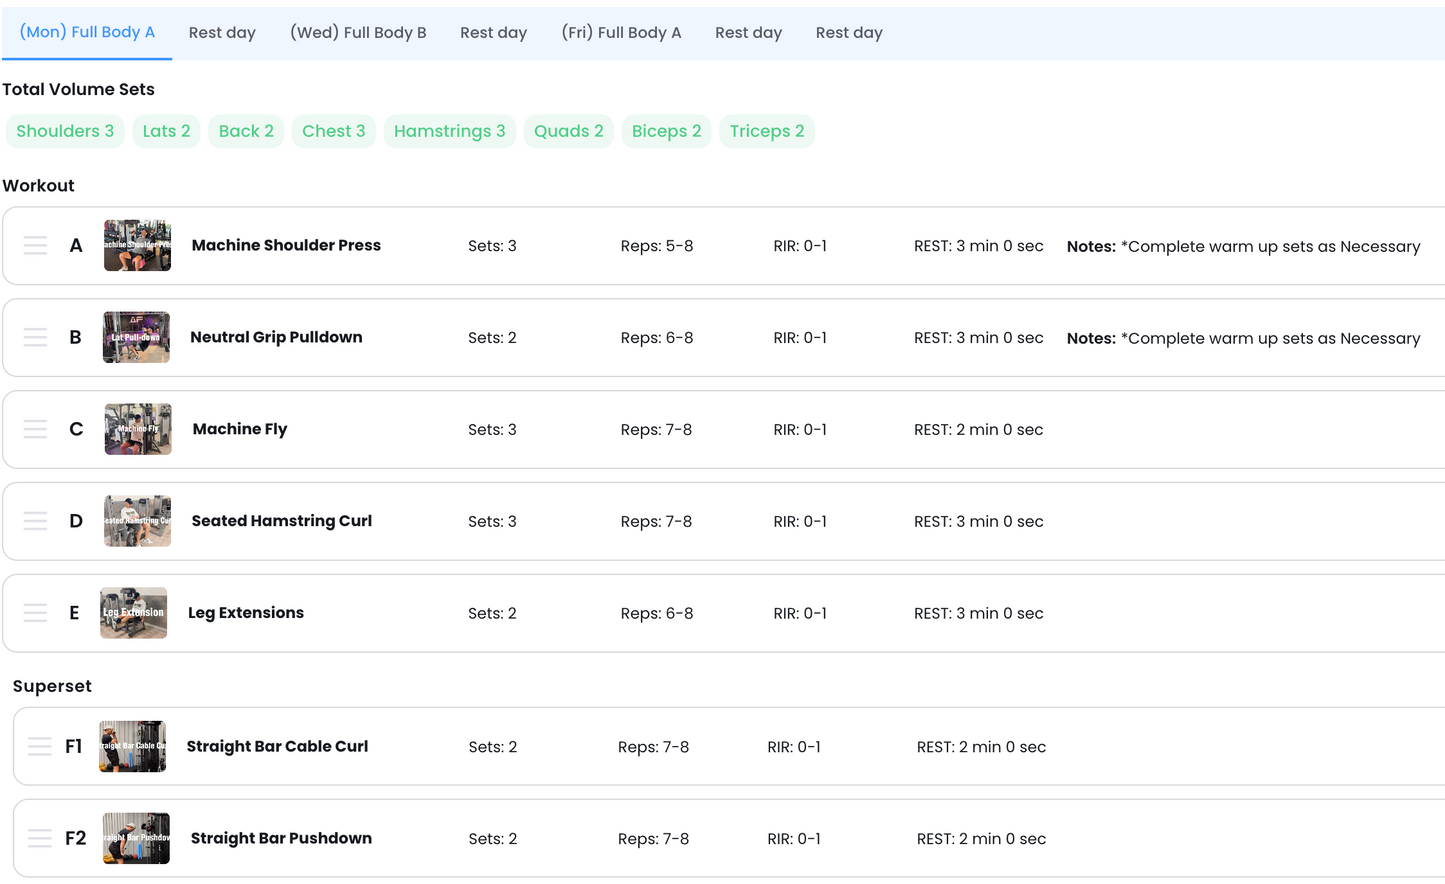Select the Triceps 2 volume tag
Screen dimensions: 1445x884
[x=767, y=131]
